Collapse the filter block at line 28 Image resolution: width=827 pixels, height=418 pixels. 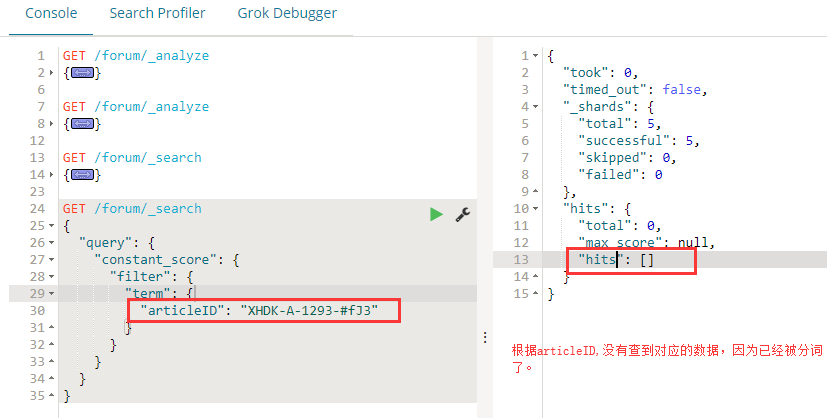[52, 277]
